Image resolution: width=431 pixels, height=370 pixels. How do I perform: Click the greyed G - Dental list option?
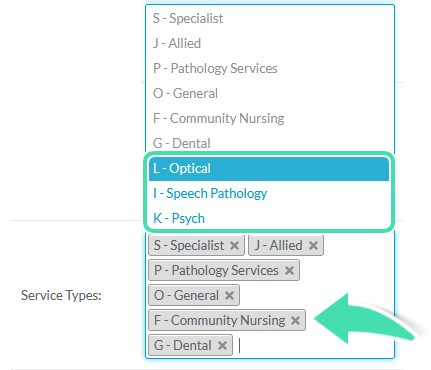[x=270, y=143]
